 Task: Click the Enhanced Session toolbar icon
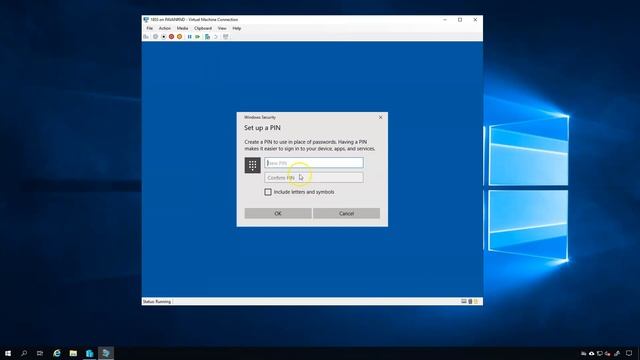(x=226, y=37)
